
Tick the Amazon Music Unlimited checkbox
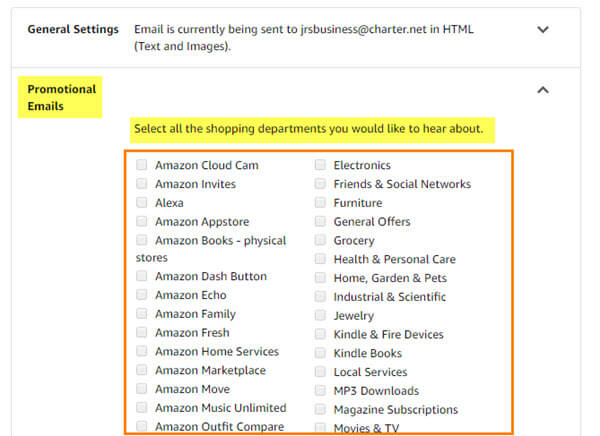coord(142,408)
